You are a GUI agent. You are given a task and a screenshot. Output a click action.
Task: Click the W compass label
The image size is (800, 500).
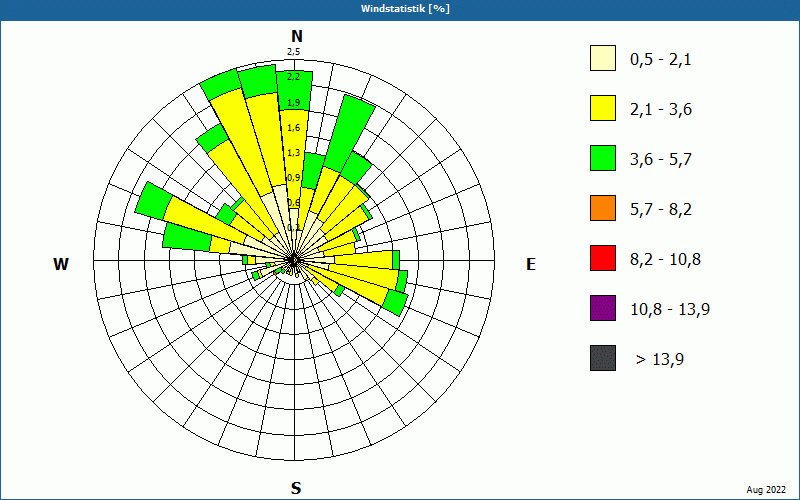pos(61,264)
